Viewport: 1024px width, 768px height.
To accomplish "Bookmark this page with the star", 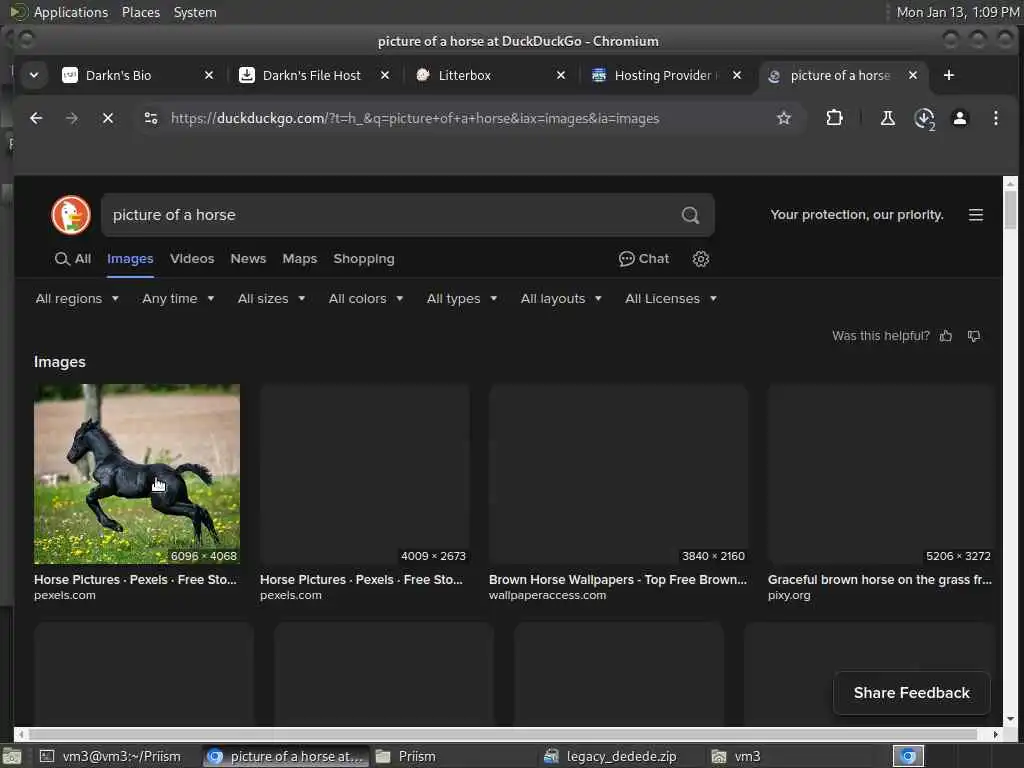I will (x=784, y=118).
